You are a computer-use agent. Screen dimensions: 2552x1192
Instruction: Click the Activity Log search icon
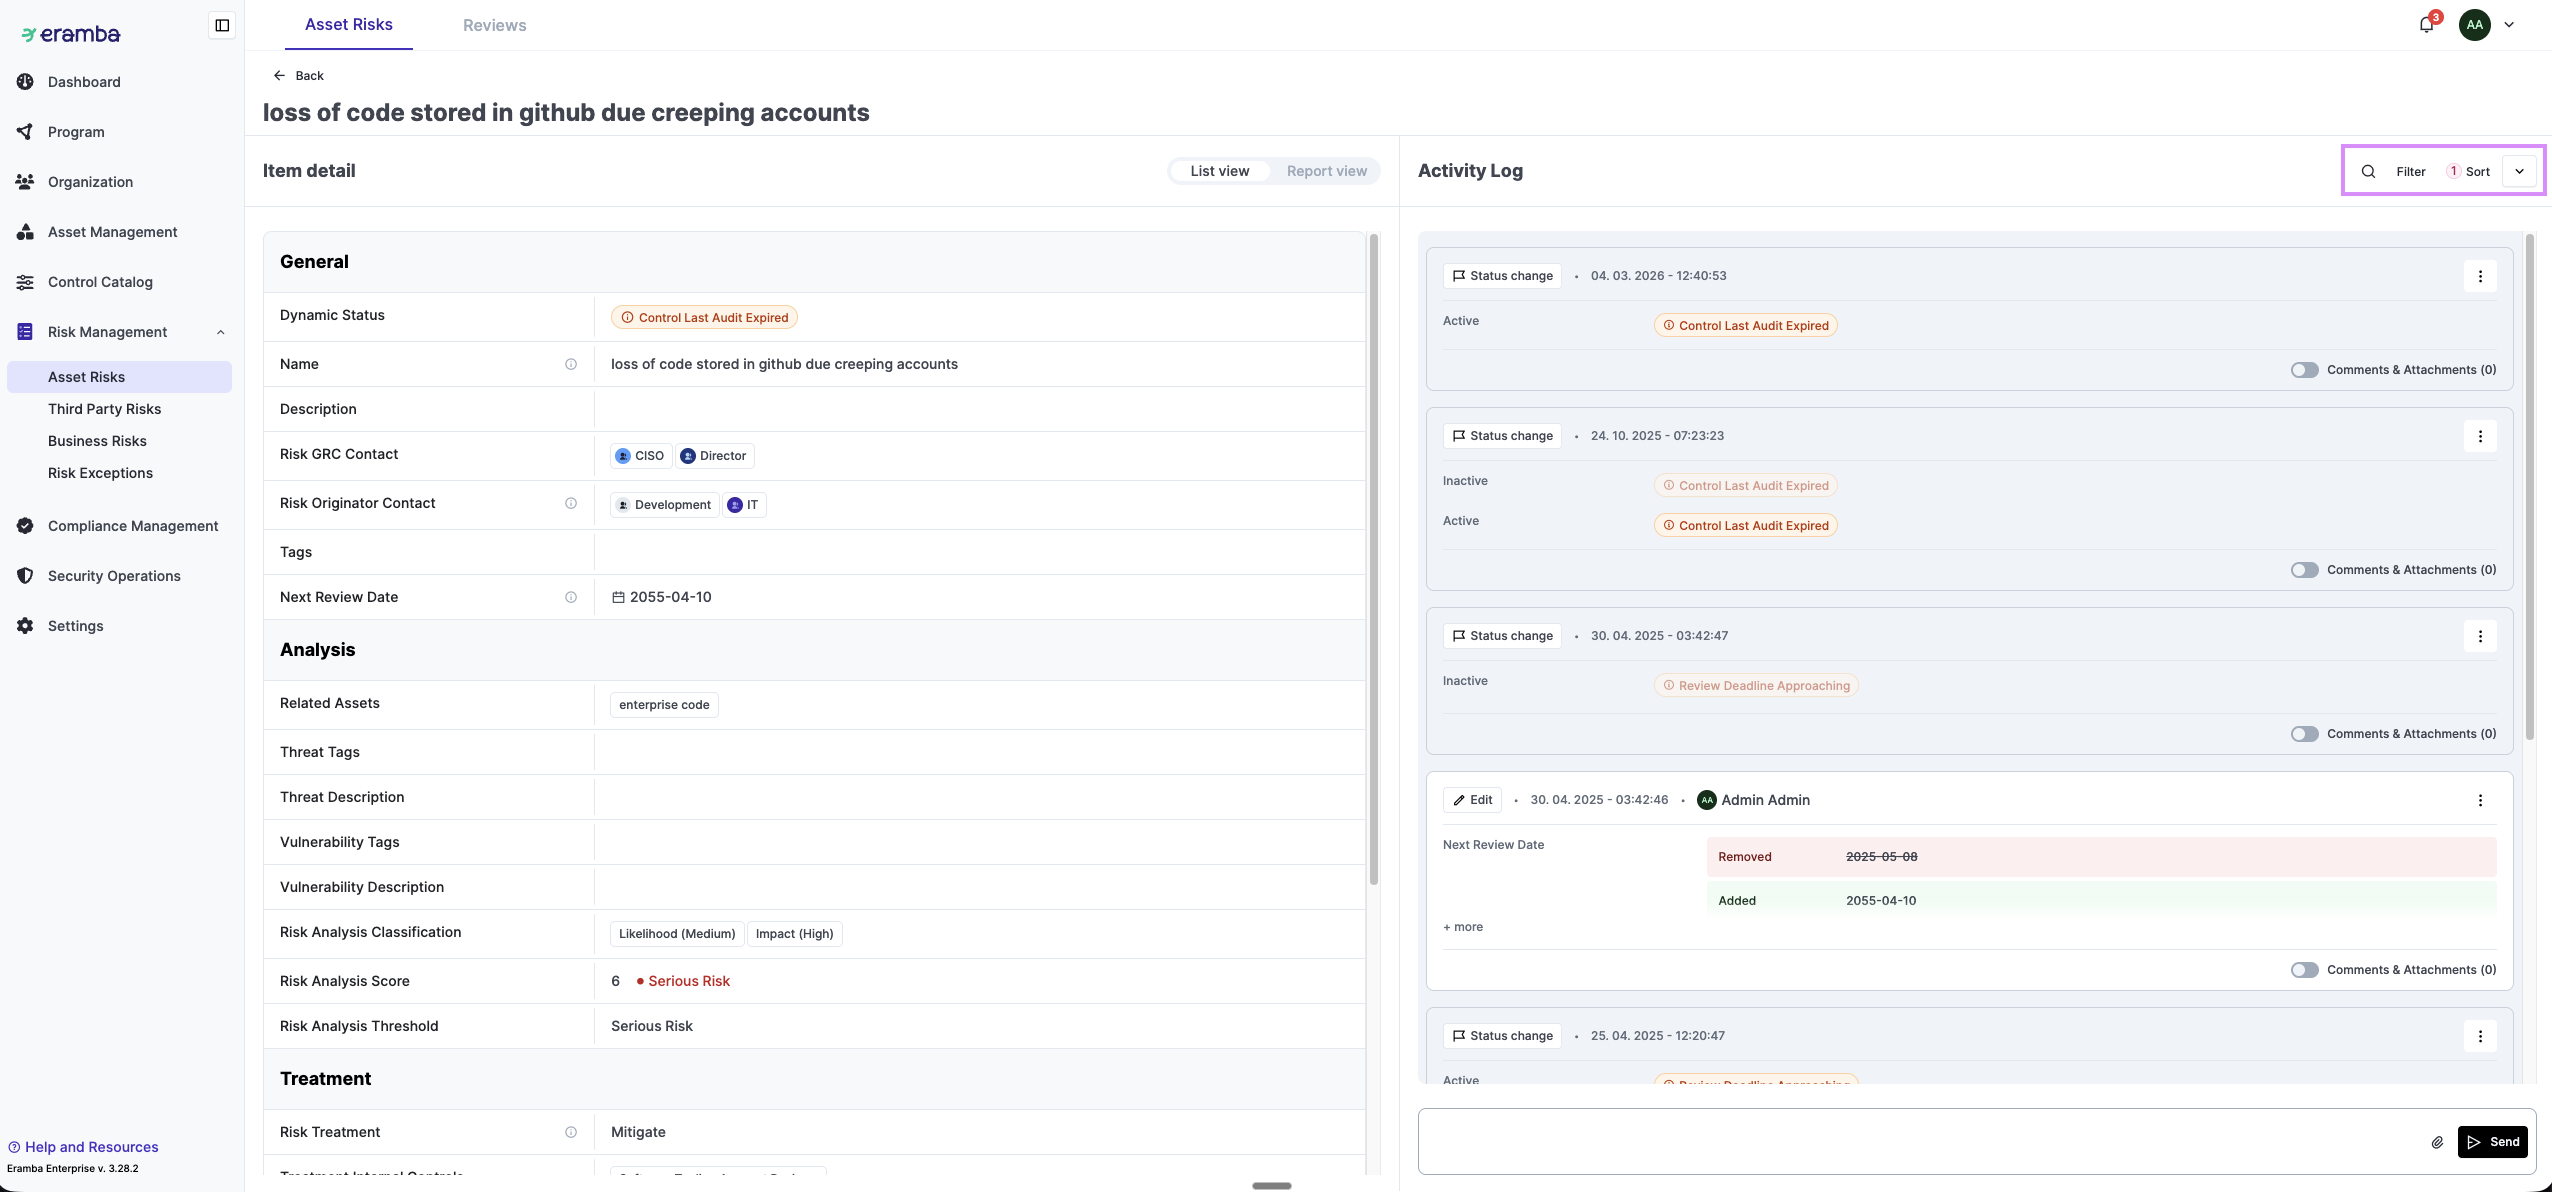2368,171
